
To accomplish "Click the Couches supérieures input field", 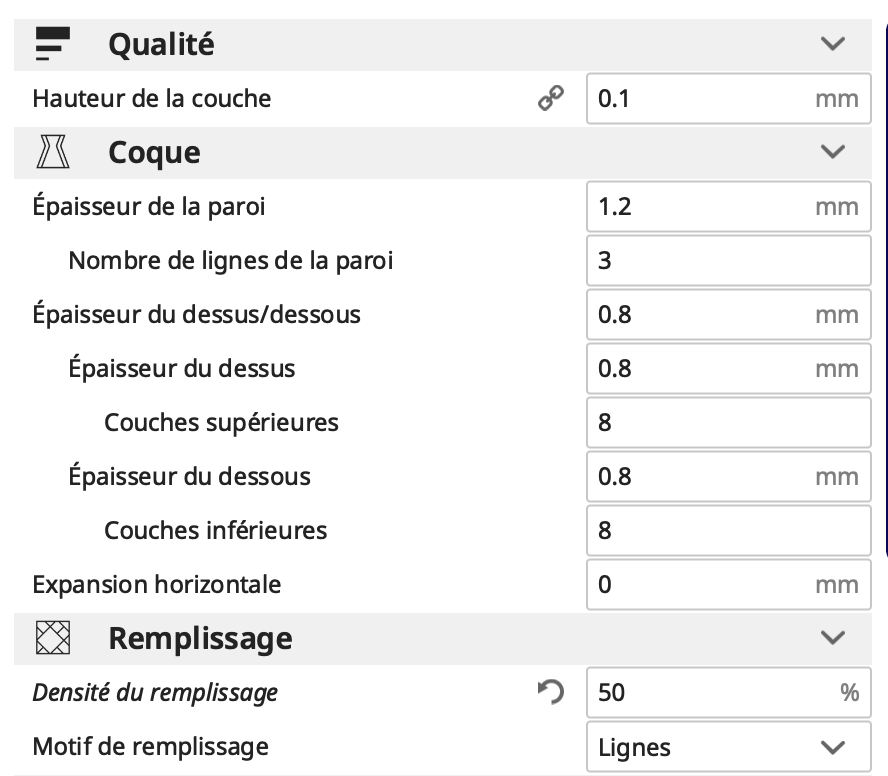I will click(728, 423).
